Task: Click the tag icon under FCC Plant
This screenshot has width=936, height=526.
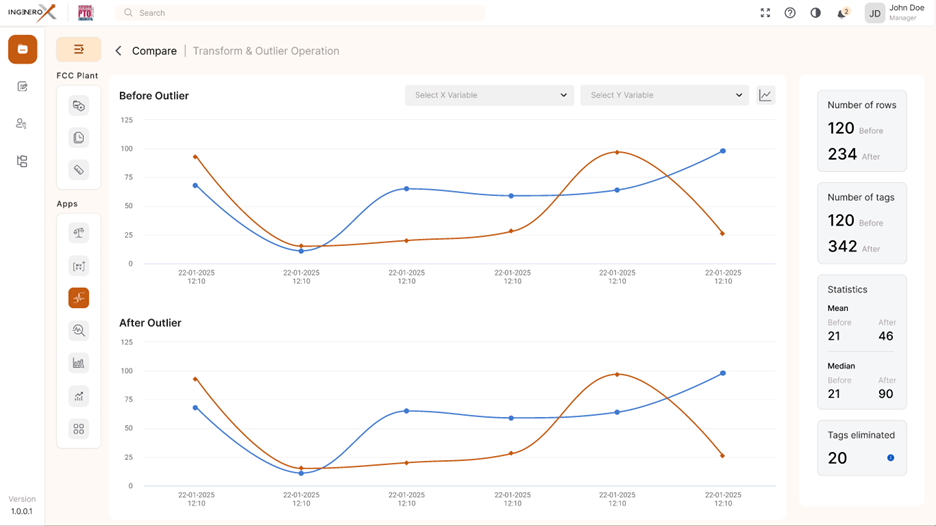Action: pos(79,170)
